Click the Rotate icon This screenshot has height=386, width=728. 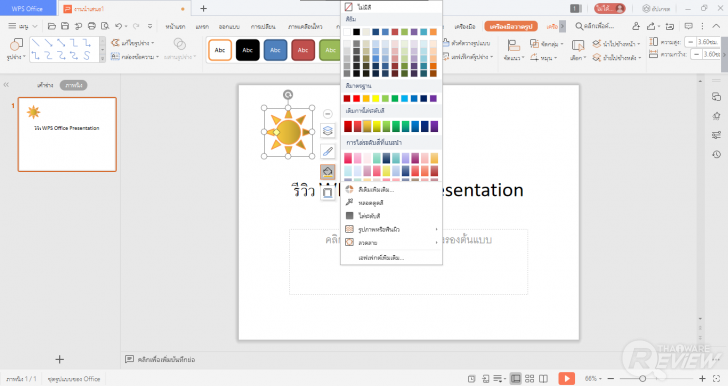point(534,57)
